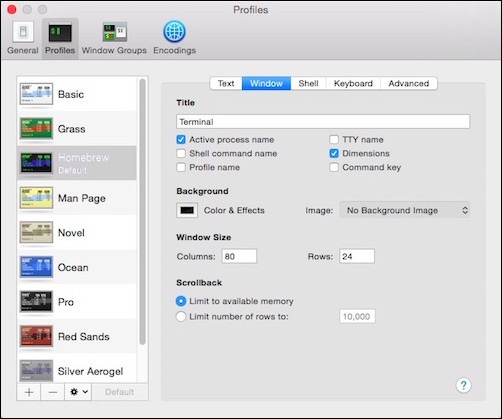Image resolution: width=502 pixels, height=419 pixels.
Task: Open the background Color & Effects swatch
Action: (187, 210)
